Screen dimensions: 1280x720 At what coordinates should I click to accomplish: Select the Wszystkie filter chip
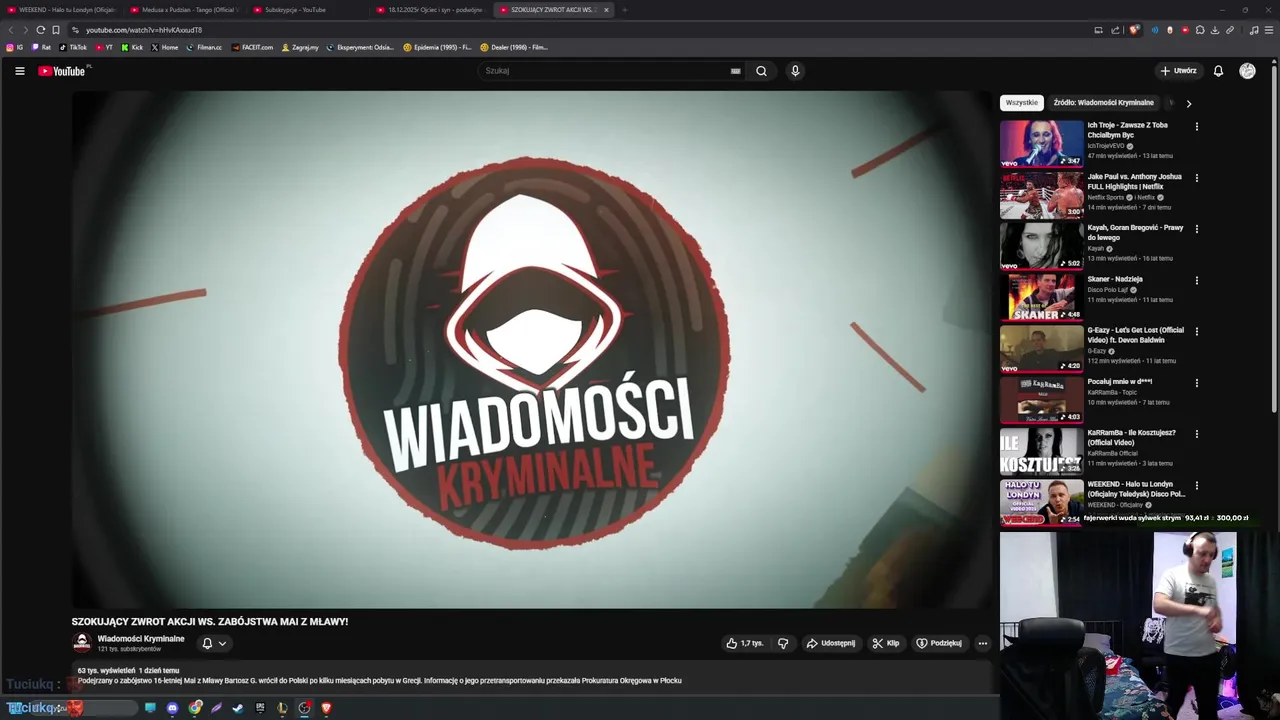point(1022,103)
